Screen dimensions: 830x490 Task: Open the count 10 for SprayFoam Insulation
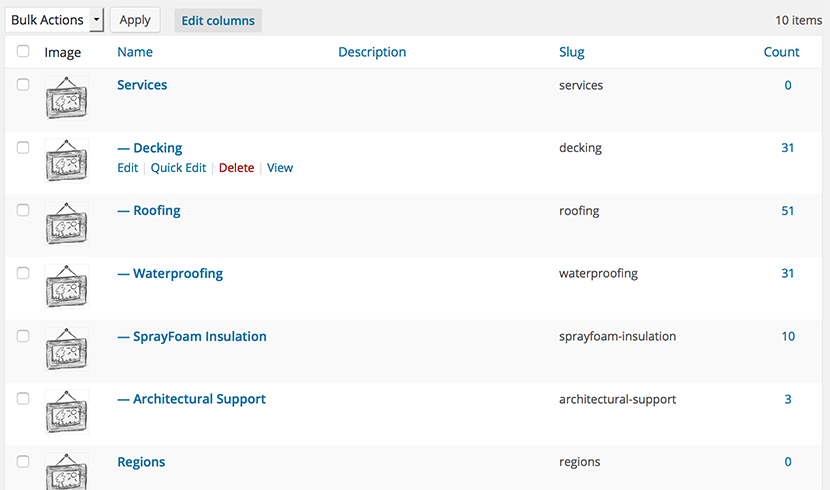click(788, 336)
